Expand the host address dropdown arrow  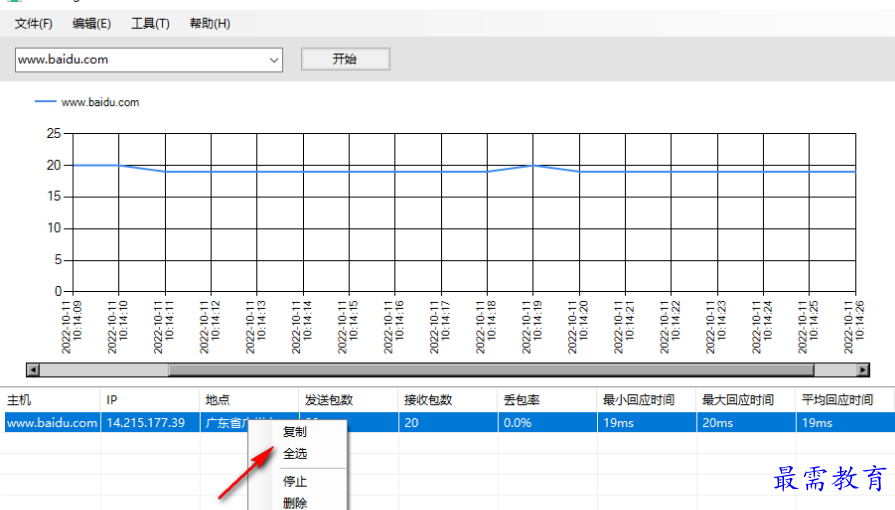(274, 59)
